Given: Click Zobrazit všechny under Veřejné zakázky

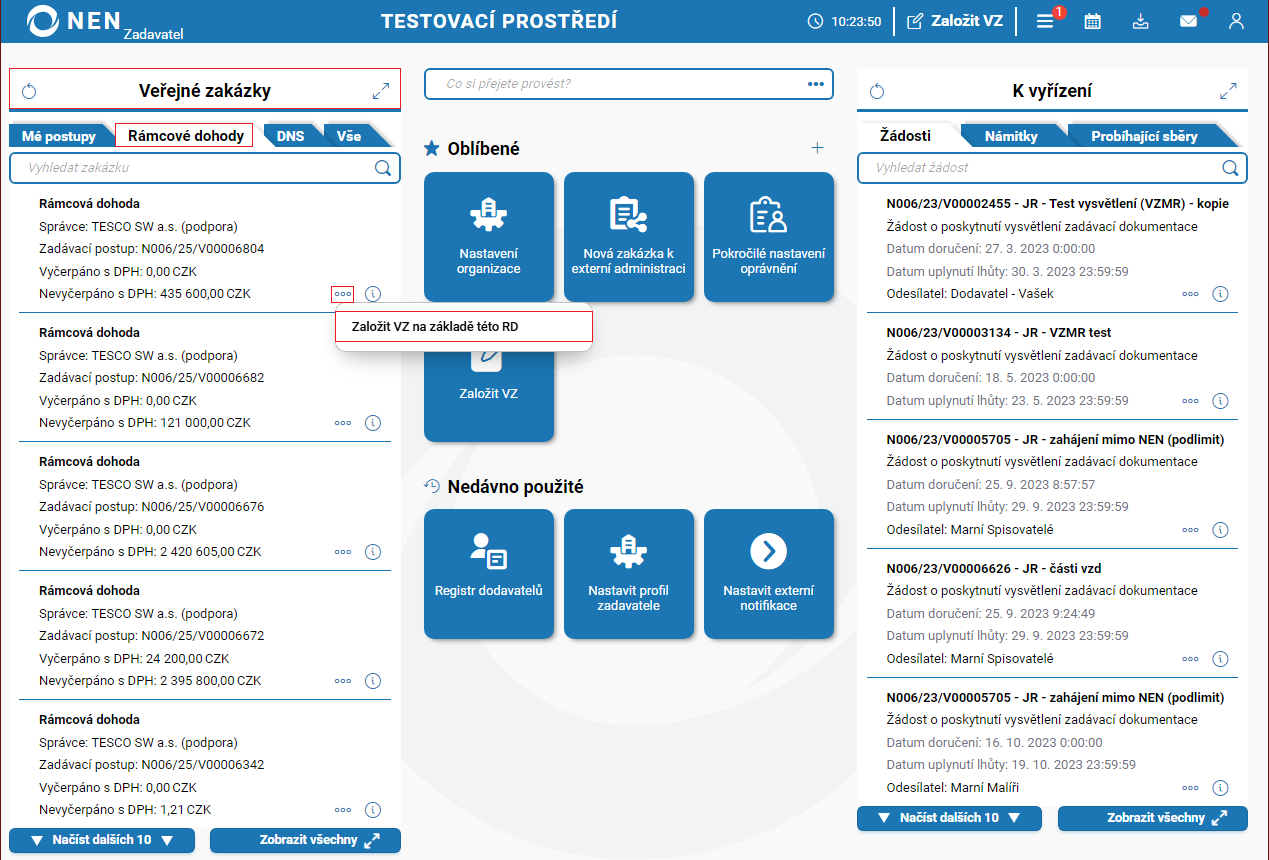Looking at the screenshot, I should (x=305, y=840).
